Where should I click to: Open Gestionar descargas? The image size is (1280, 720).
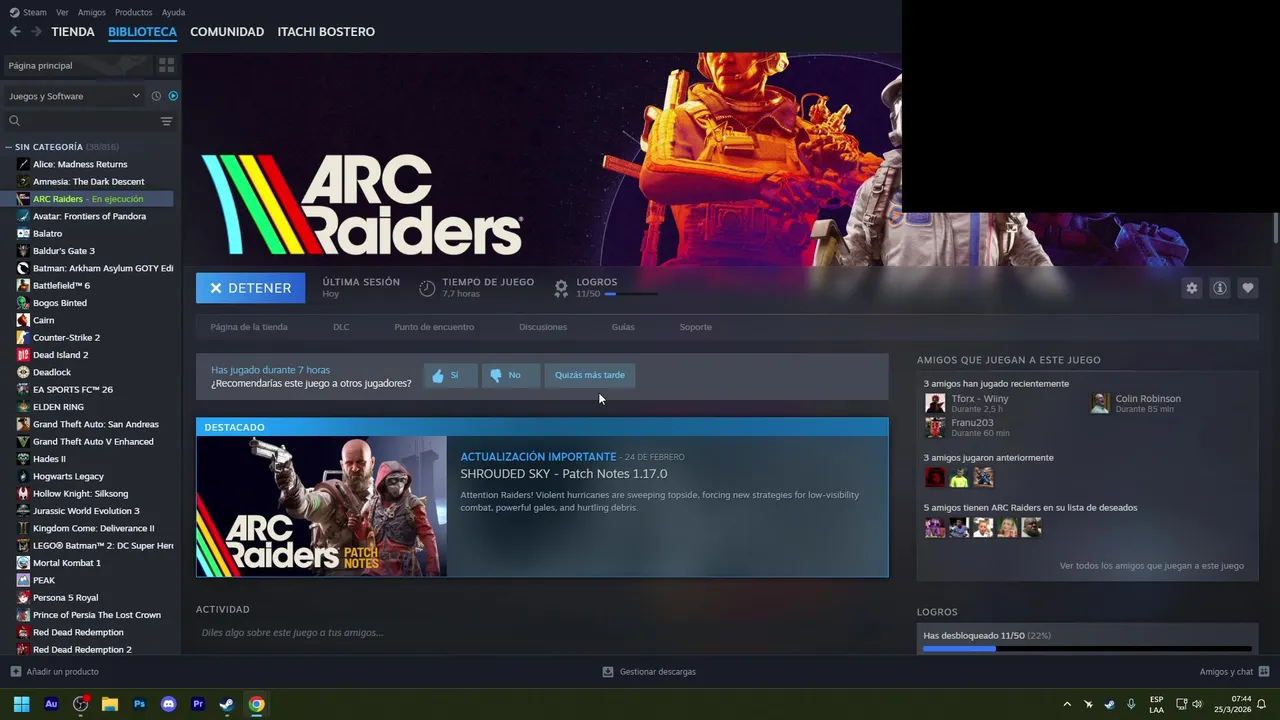click(649, 672)
